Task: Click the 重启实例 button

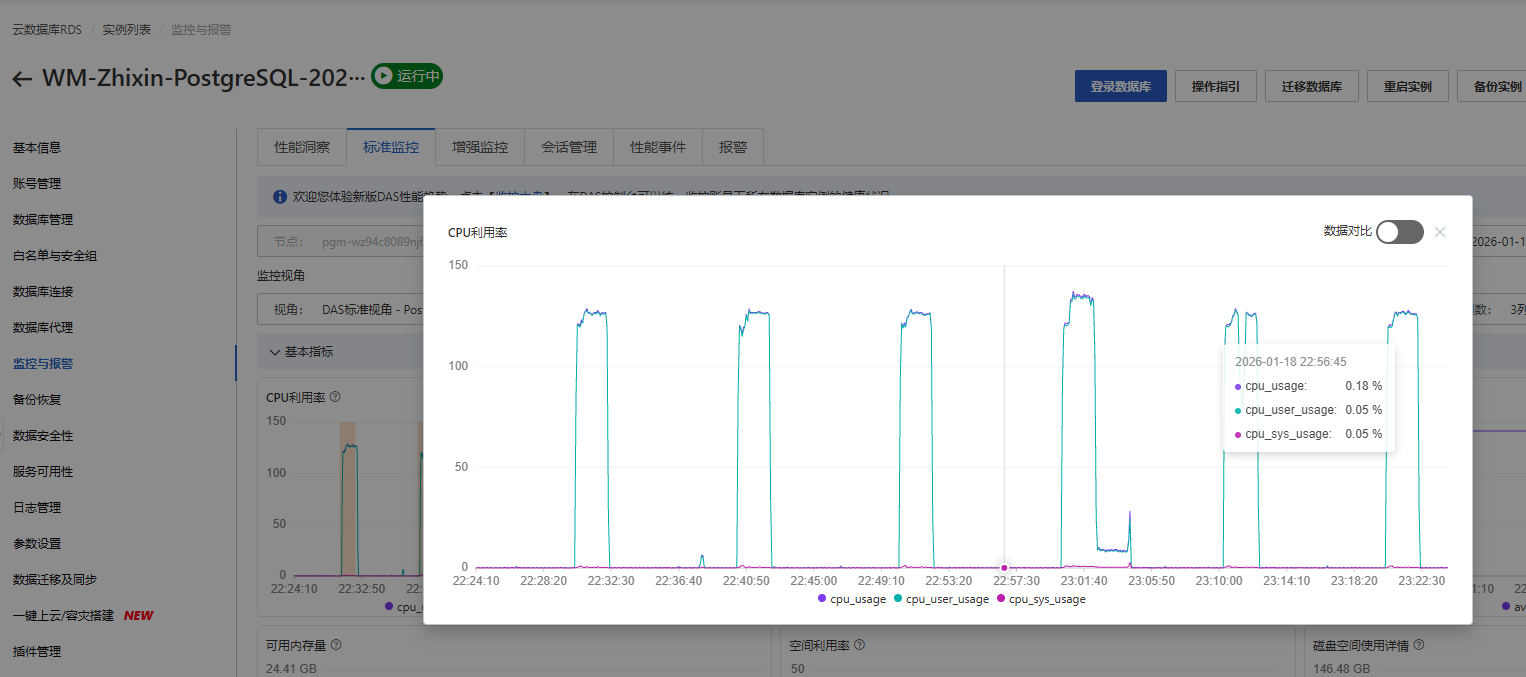Action: [x=1407, y=87]
